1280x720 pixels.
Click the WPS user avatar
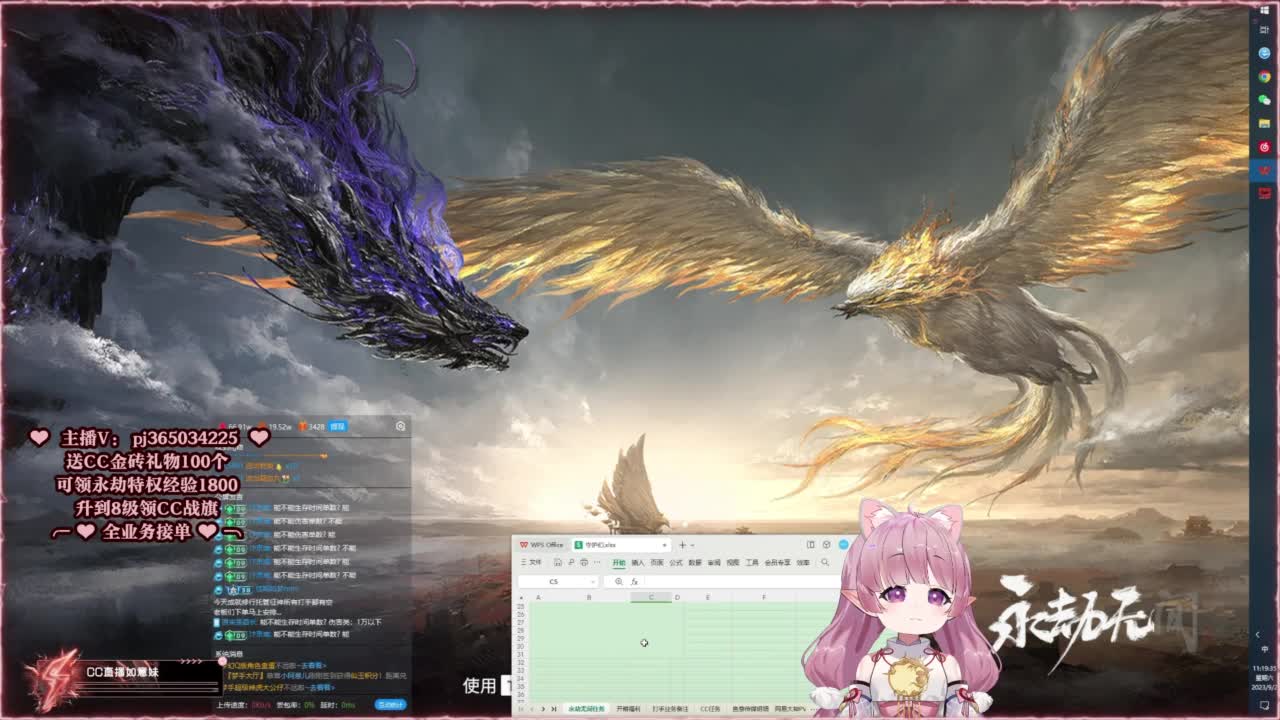(x=843, y=545)
